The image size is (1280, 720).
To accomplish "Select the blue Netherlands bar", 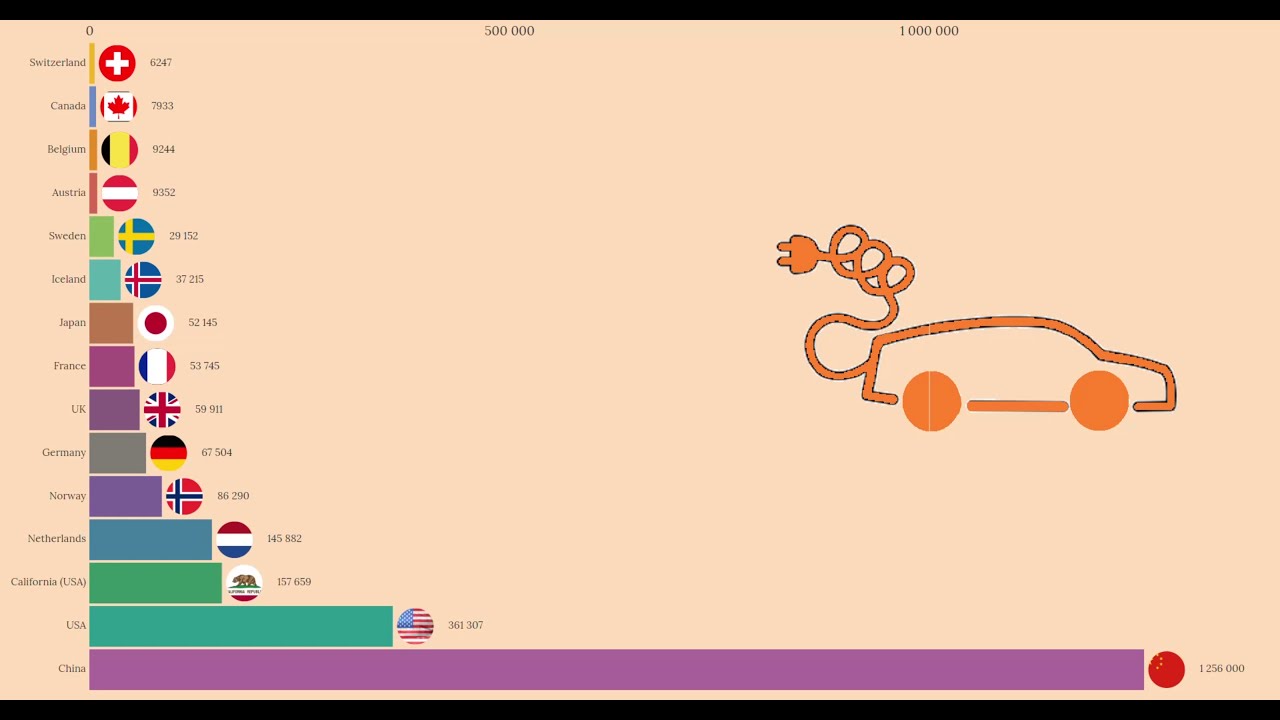I will (x=150, y=539).
